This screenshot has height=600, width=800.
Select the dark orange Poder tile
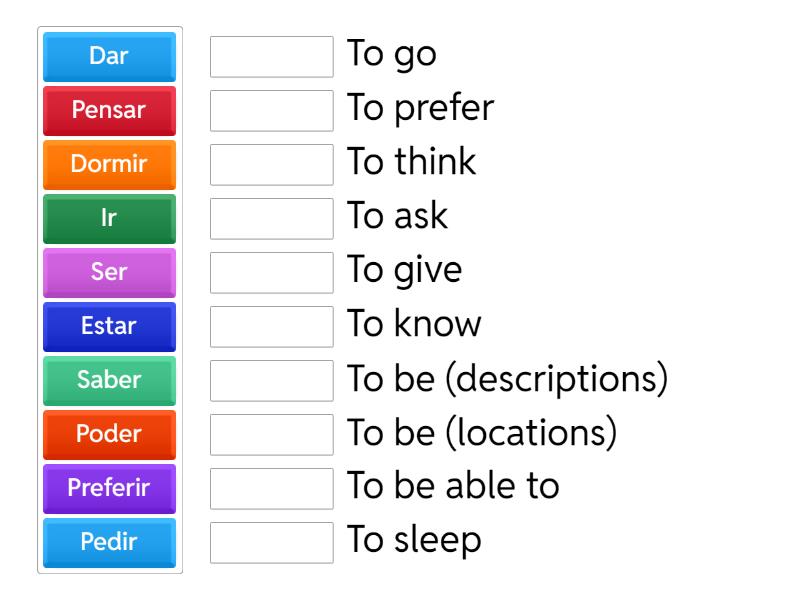pyautogui.click(x=108, y=435)
